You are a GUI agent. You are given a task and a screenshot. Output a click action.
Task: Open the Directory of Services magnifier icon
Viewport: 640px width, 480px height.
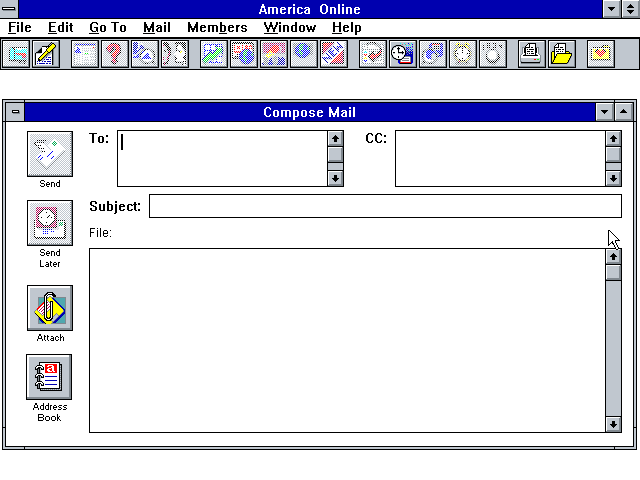145,54
